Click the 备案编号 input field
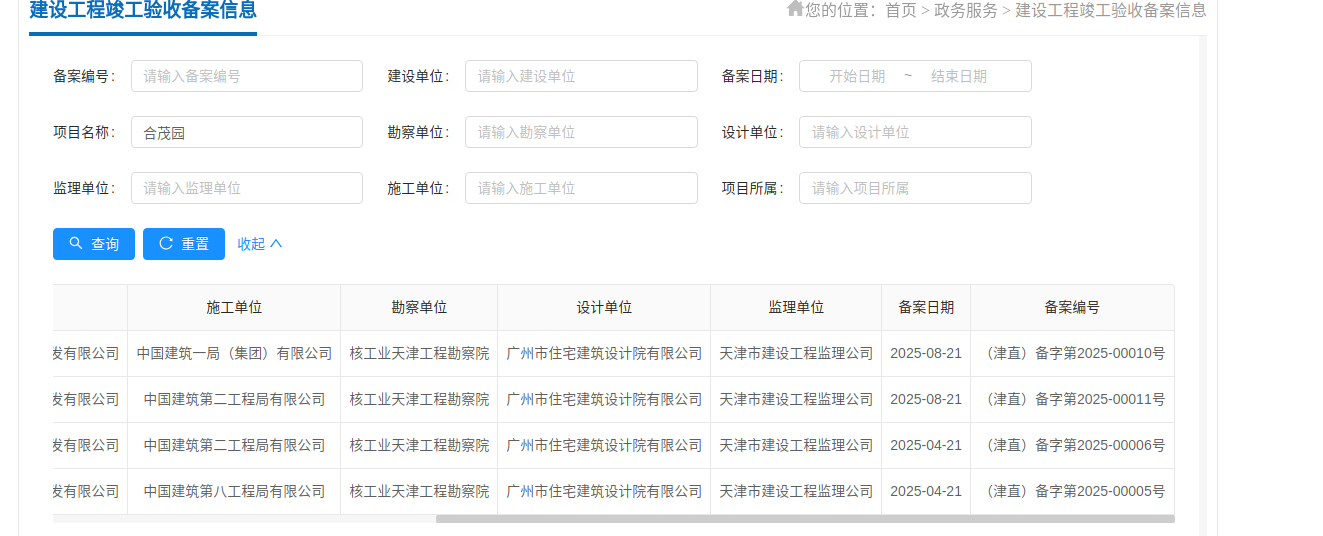This screenshot has width=1323, height=536. (x=247, y=76)
